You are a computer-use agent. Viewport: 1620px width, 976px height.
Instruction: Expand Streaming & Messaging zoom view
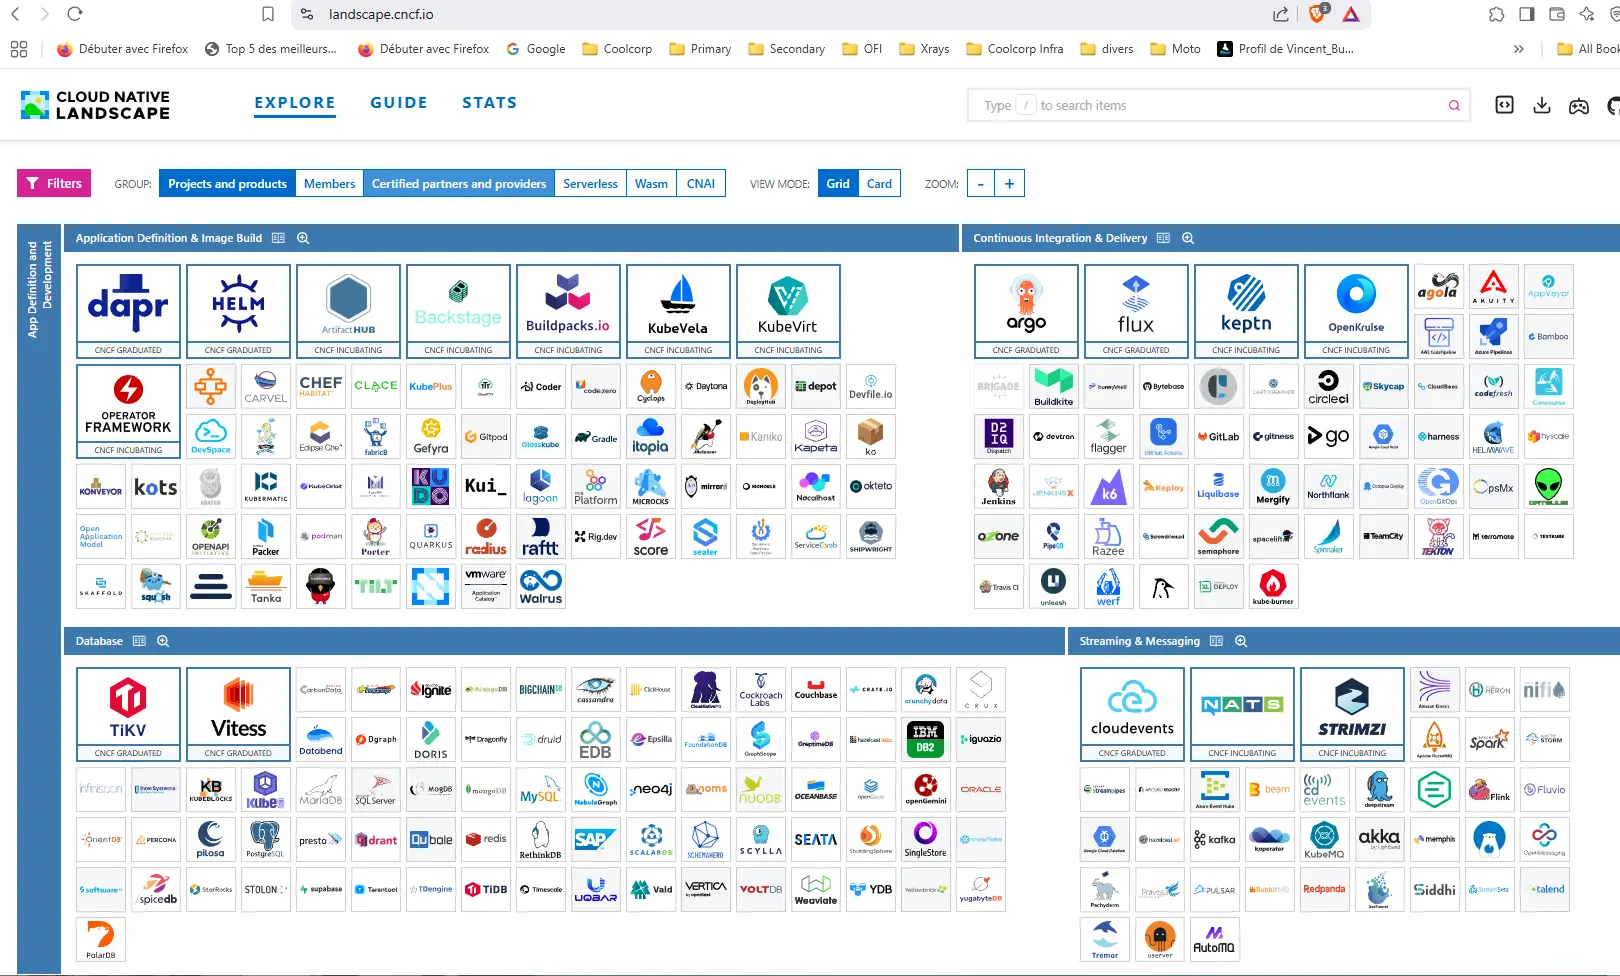point(1241,641)
